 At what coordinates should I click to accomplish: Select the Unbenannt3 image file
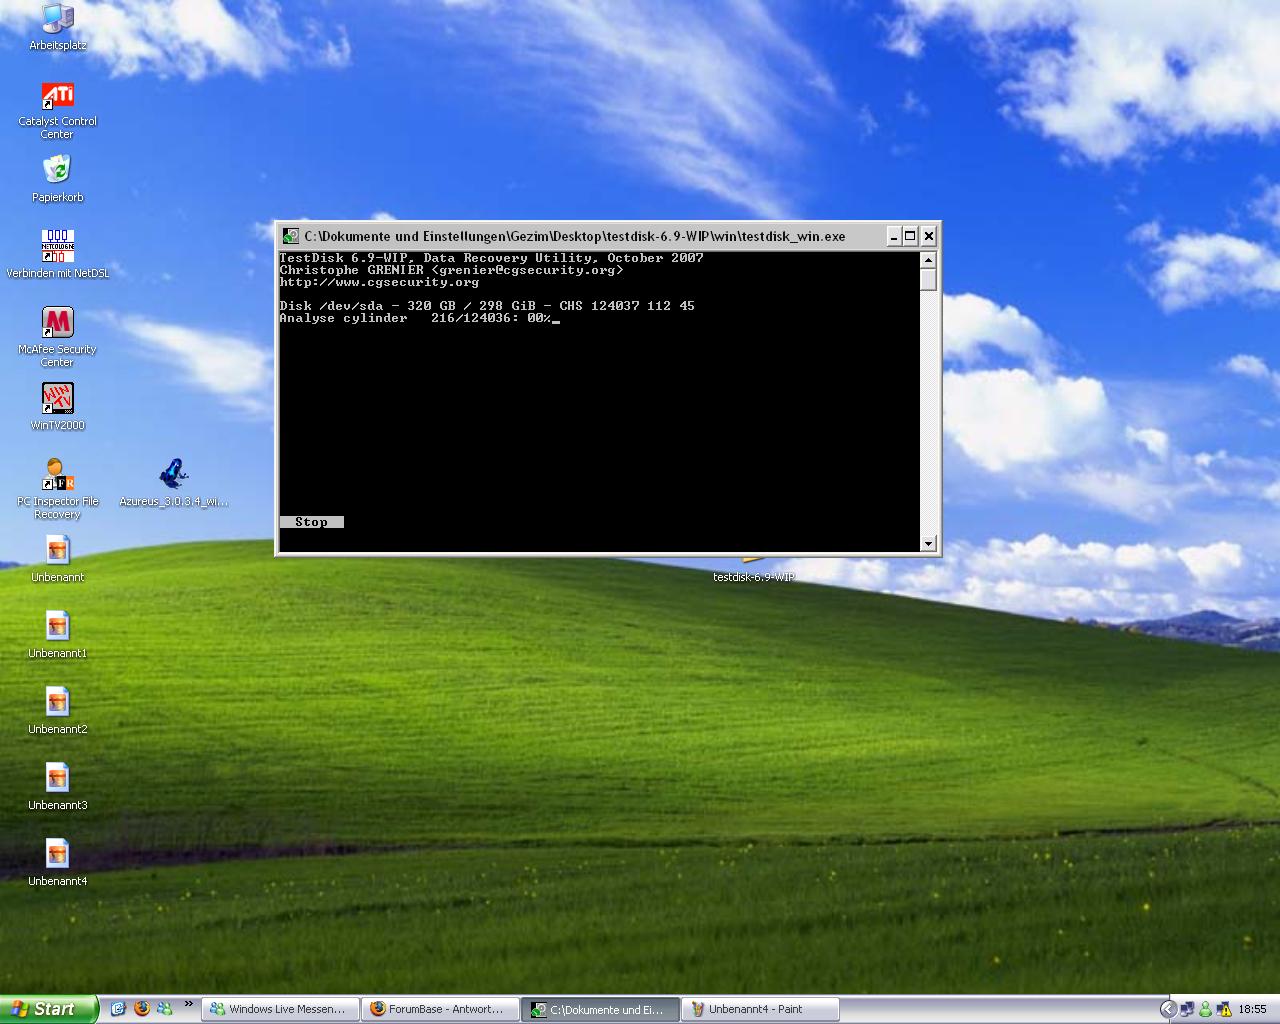click(57, 786)
